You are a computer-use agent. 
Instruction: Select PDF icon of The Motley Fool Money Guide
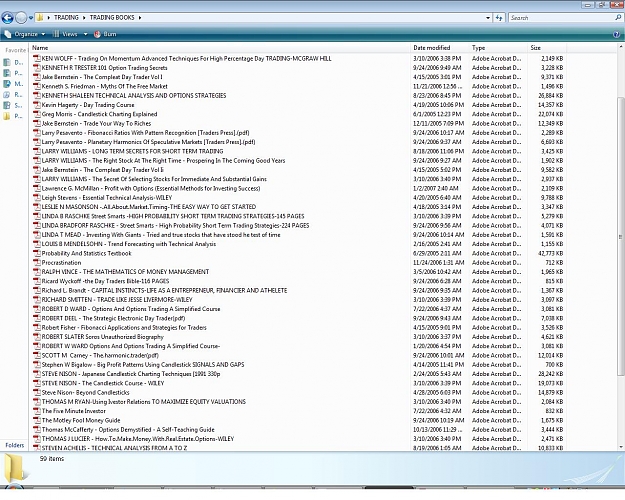37,420
